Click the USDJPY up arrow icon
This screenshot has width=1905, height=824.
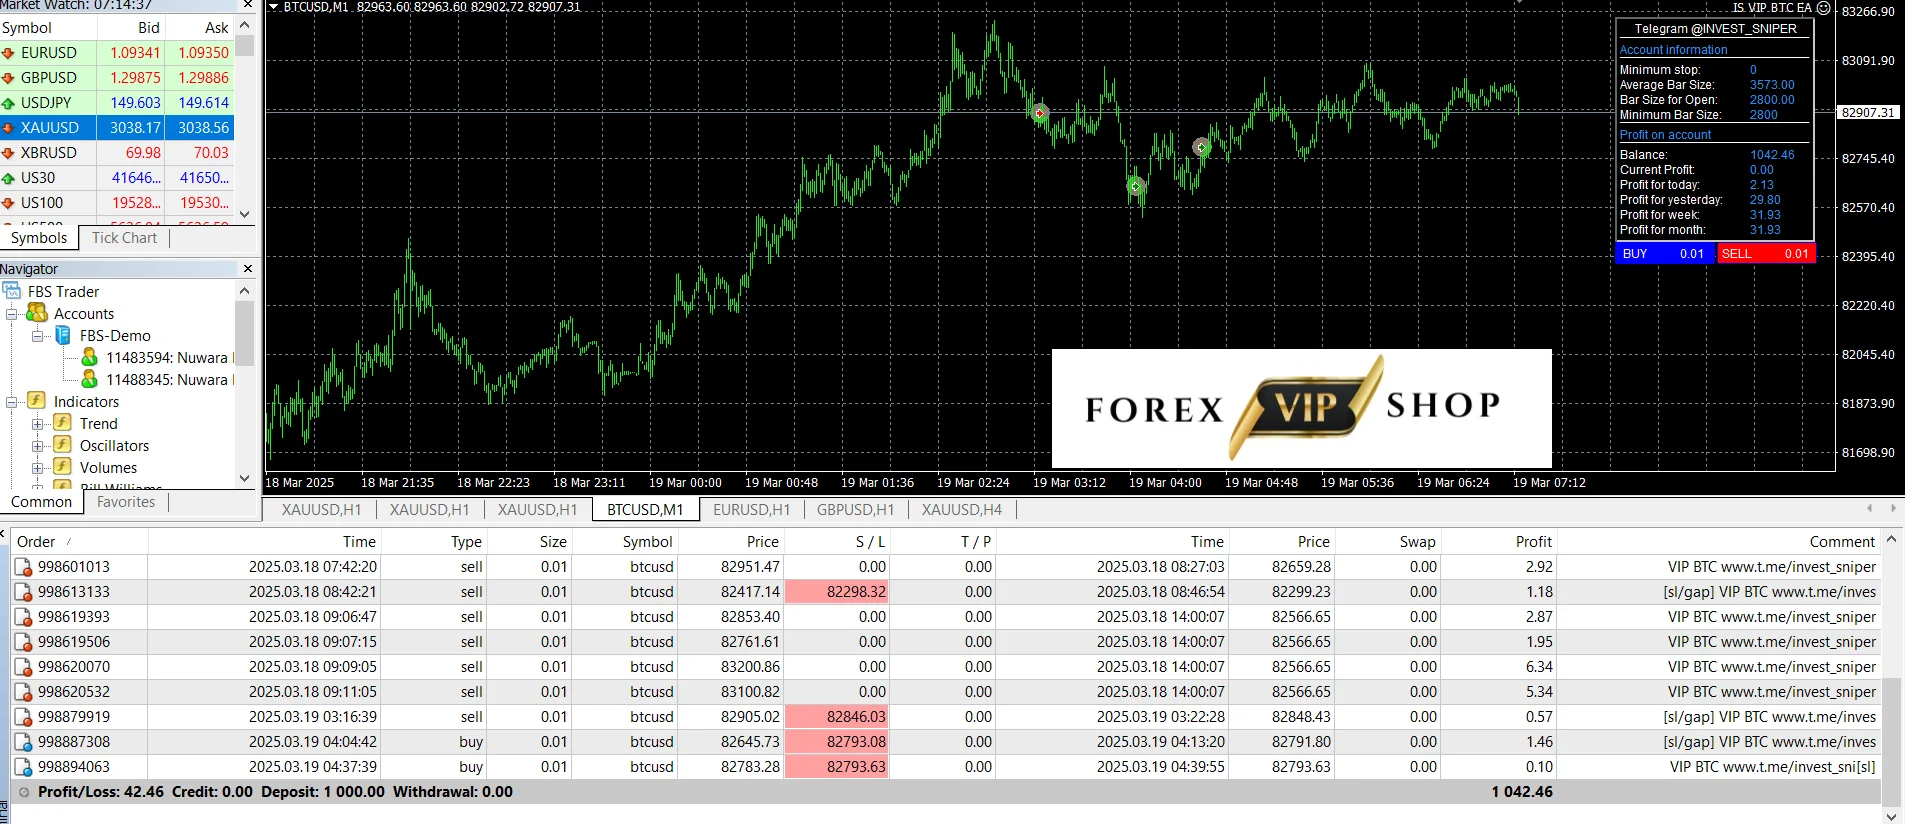pos(8,103)
